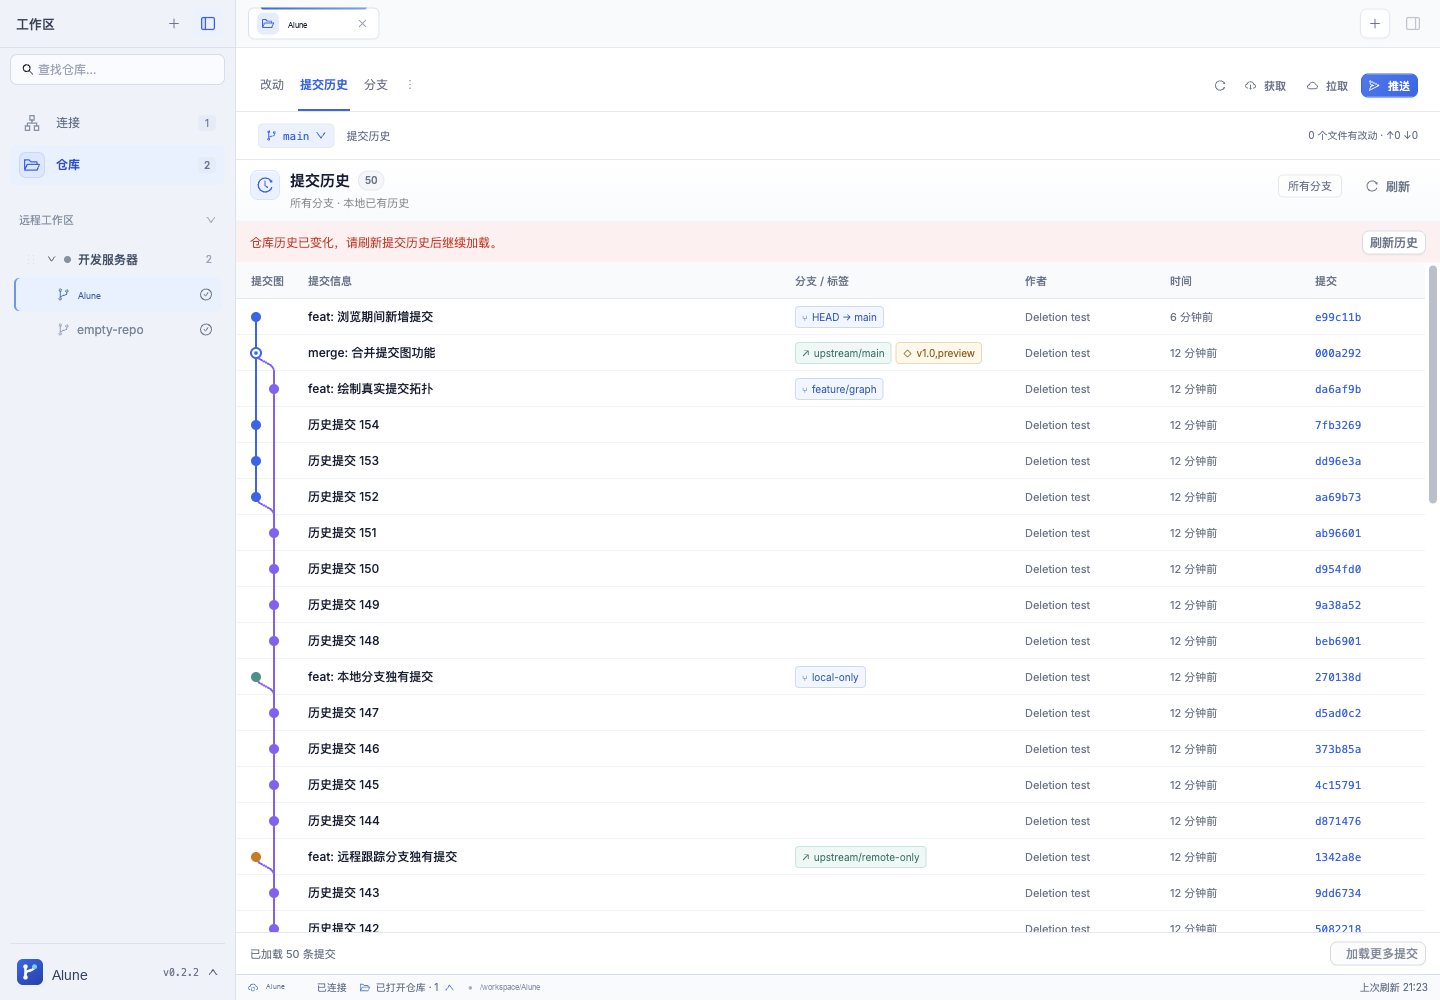Image resolution: width=1440 pixels, height=1000 pixels.
Task: Open commit hash da6af9b
Action: click(1338, 389)
